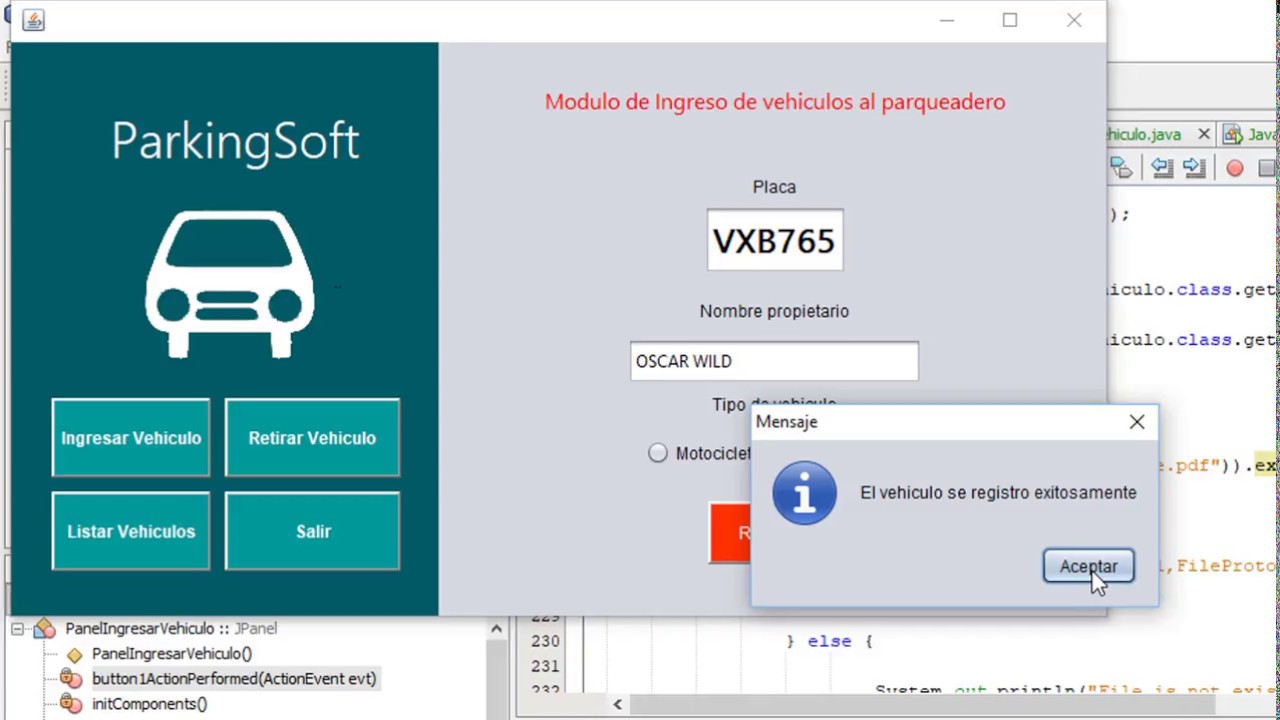This screenshot has width=1280, height=720.
Task: Click the white car logo in ParkingSoft sidebar
Action: (x=230, y=284)
